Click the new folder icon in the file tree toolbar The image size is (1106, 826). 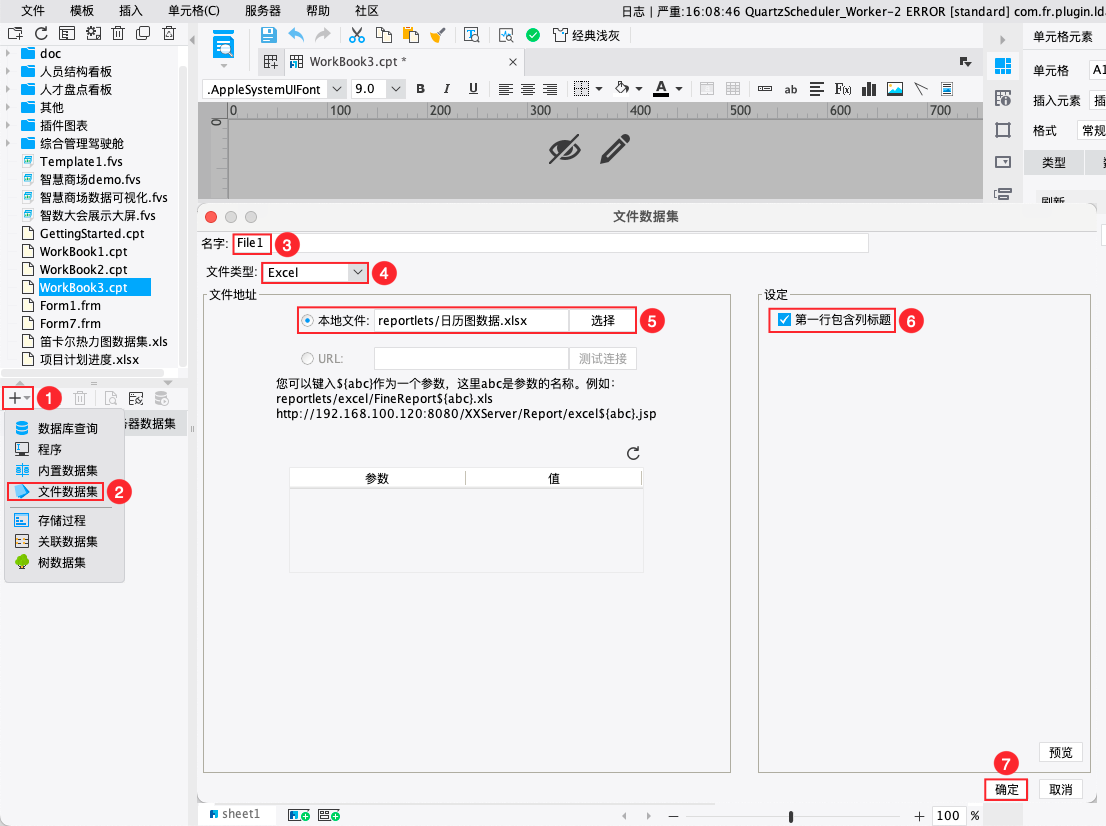click(15, 33)
